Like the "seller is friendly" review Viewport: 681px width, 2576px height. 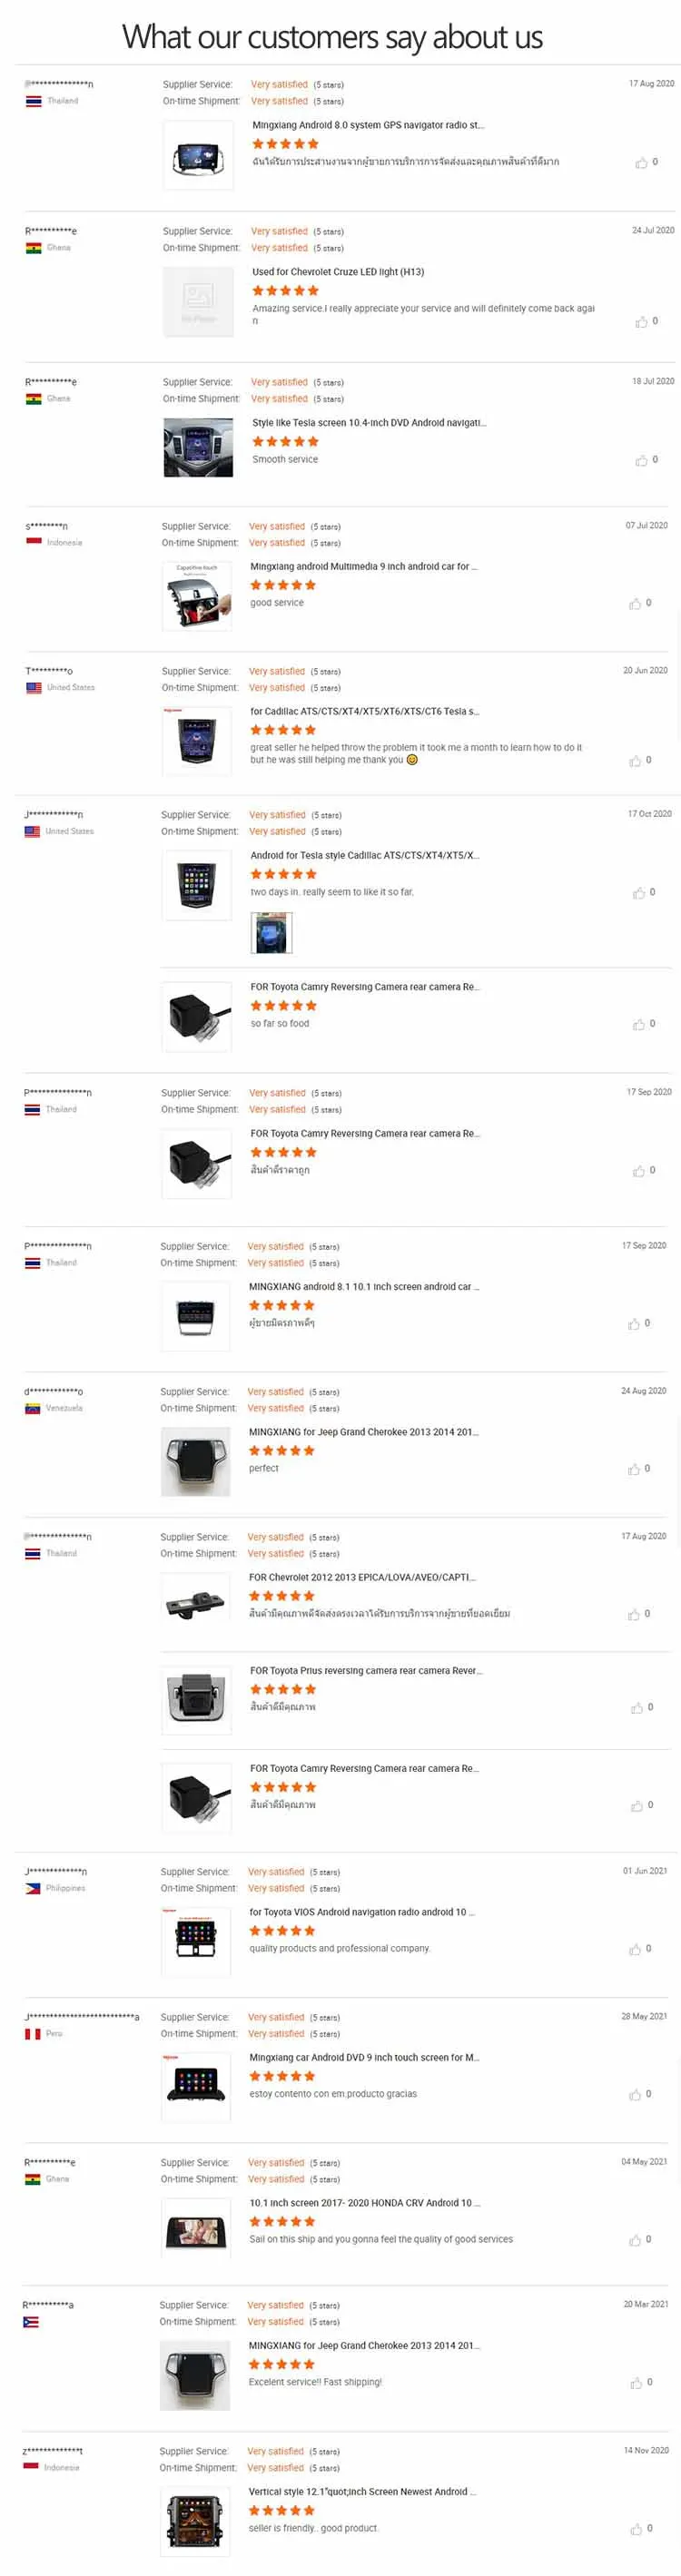coord(636,2529)
